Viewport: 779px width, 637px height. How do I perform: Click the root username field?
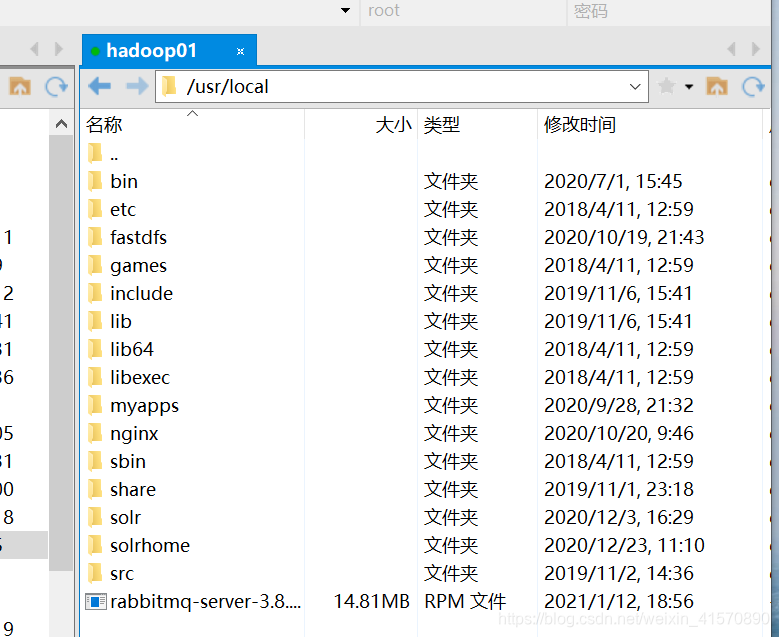pos(463,11)
